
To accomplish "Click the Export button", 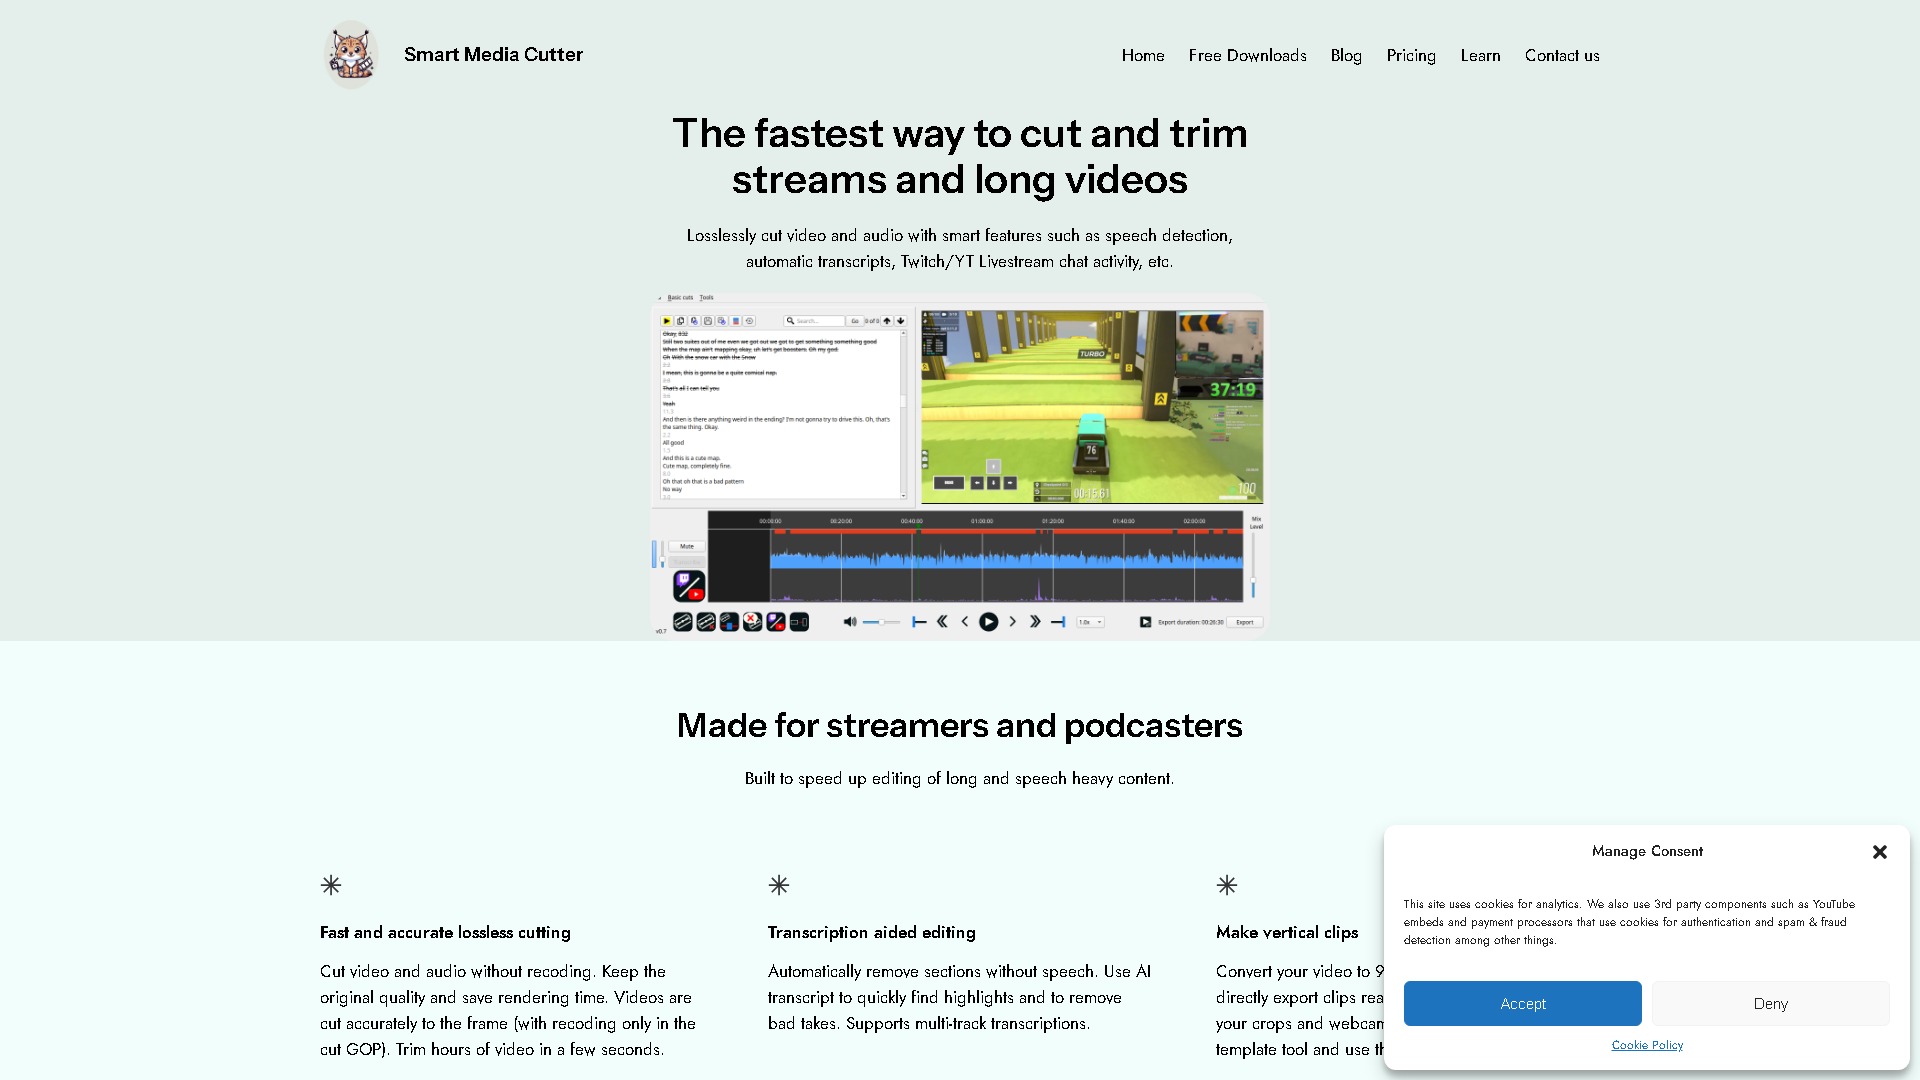I will (1245, 622).
